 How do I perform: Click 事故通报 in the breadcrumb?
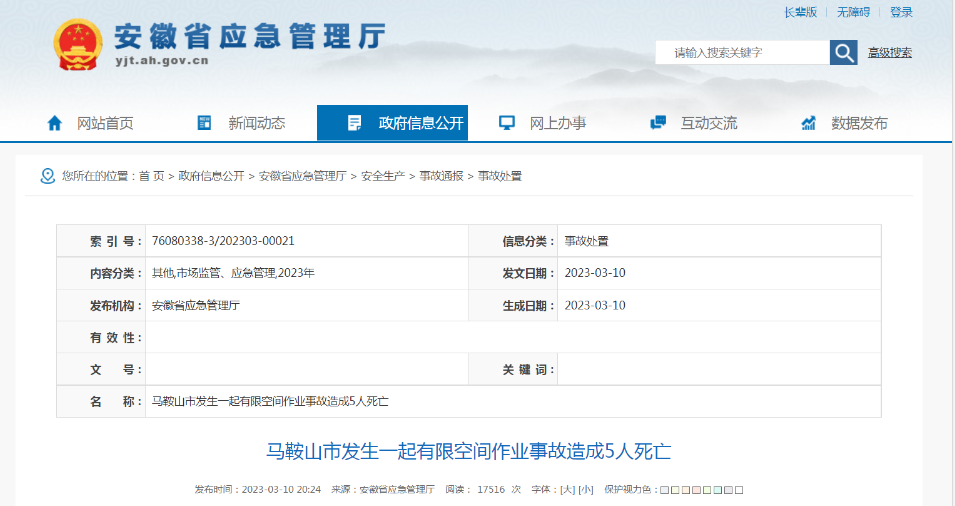[442, 176]
